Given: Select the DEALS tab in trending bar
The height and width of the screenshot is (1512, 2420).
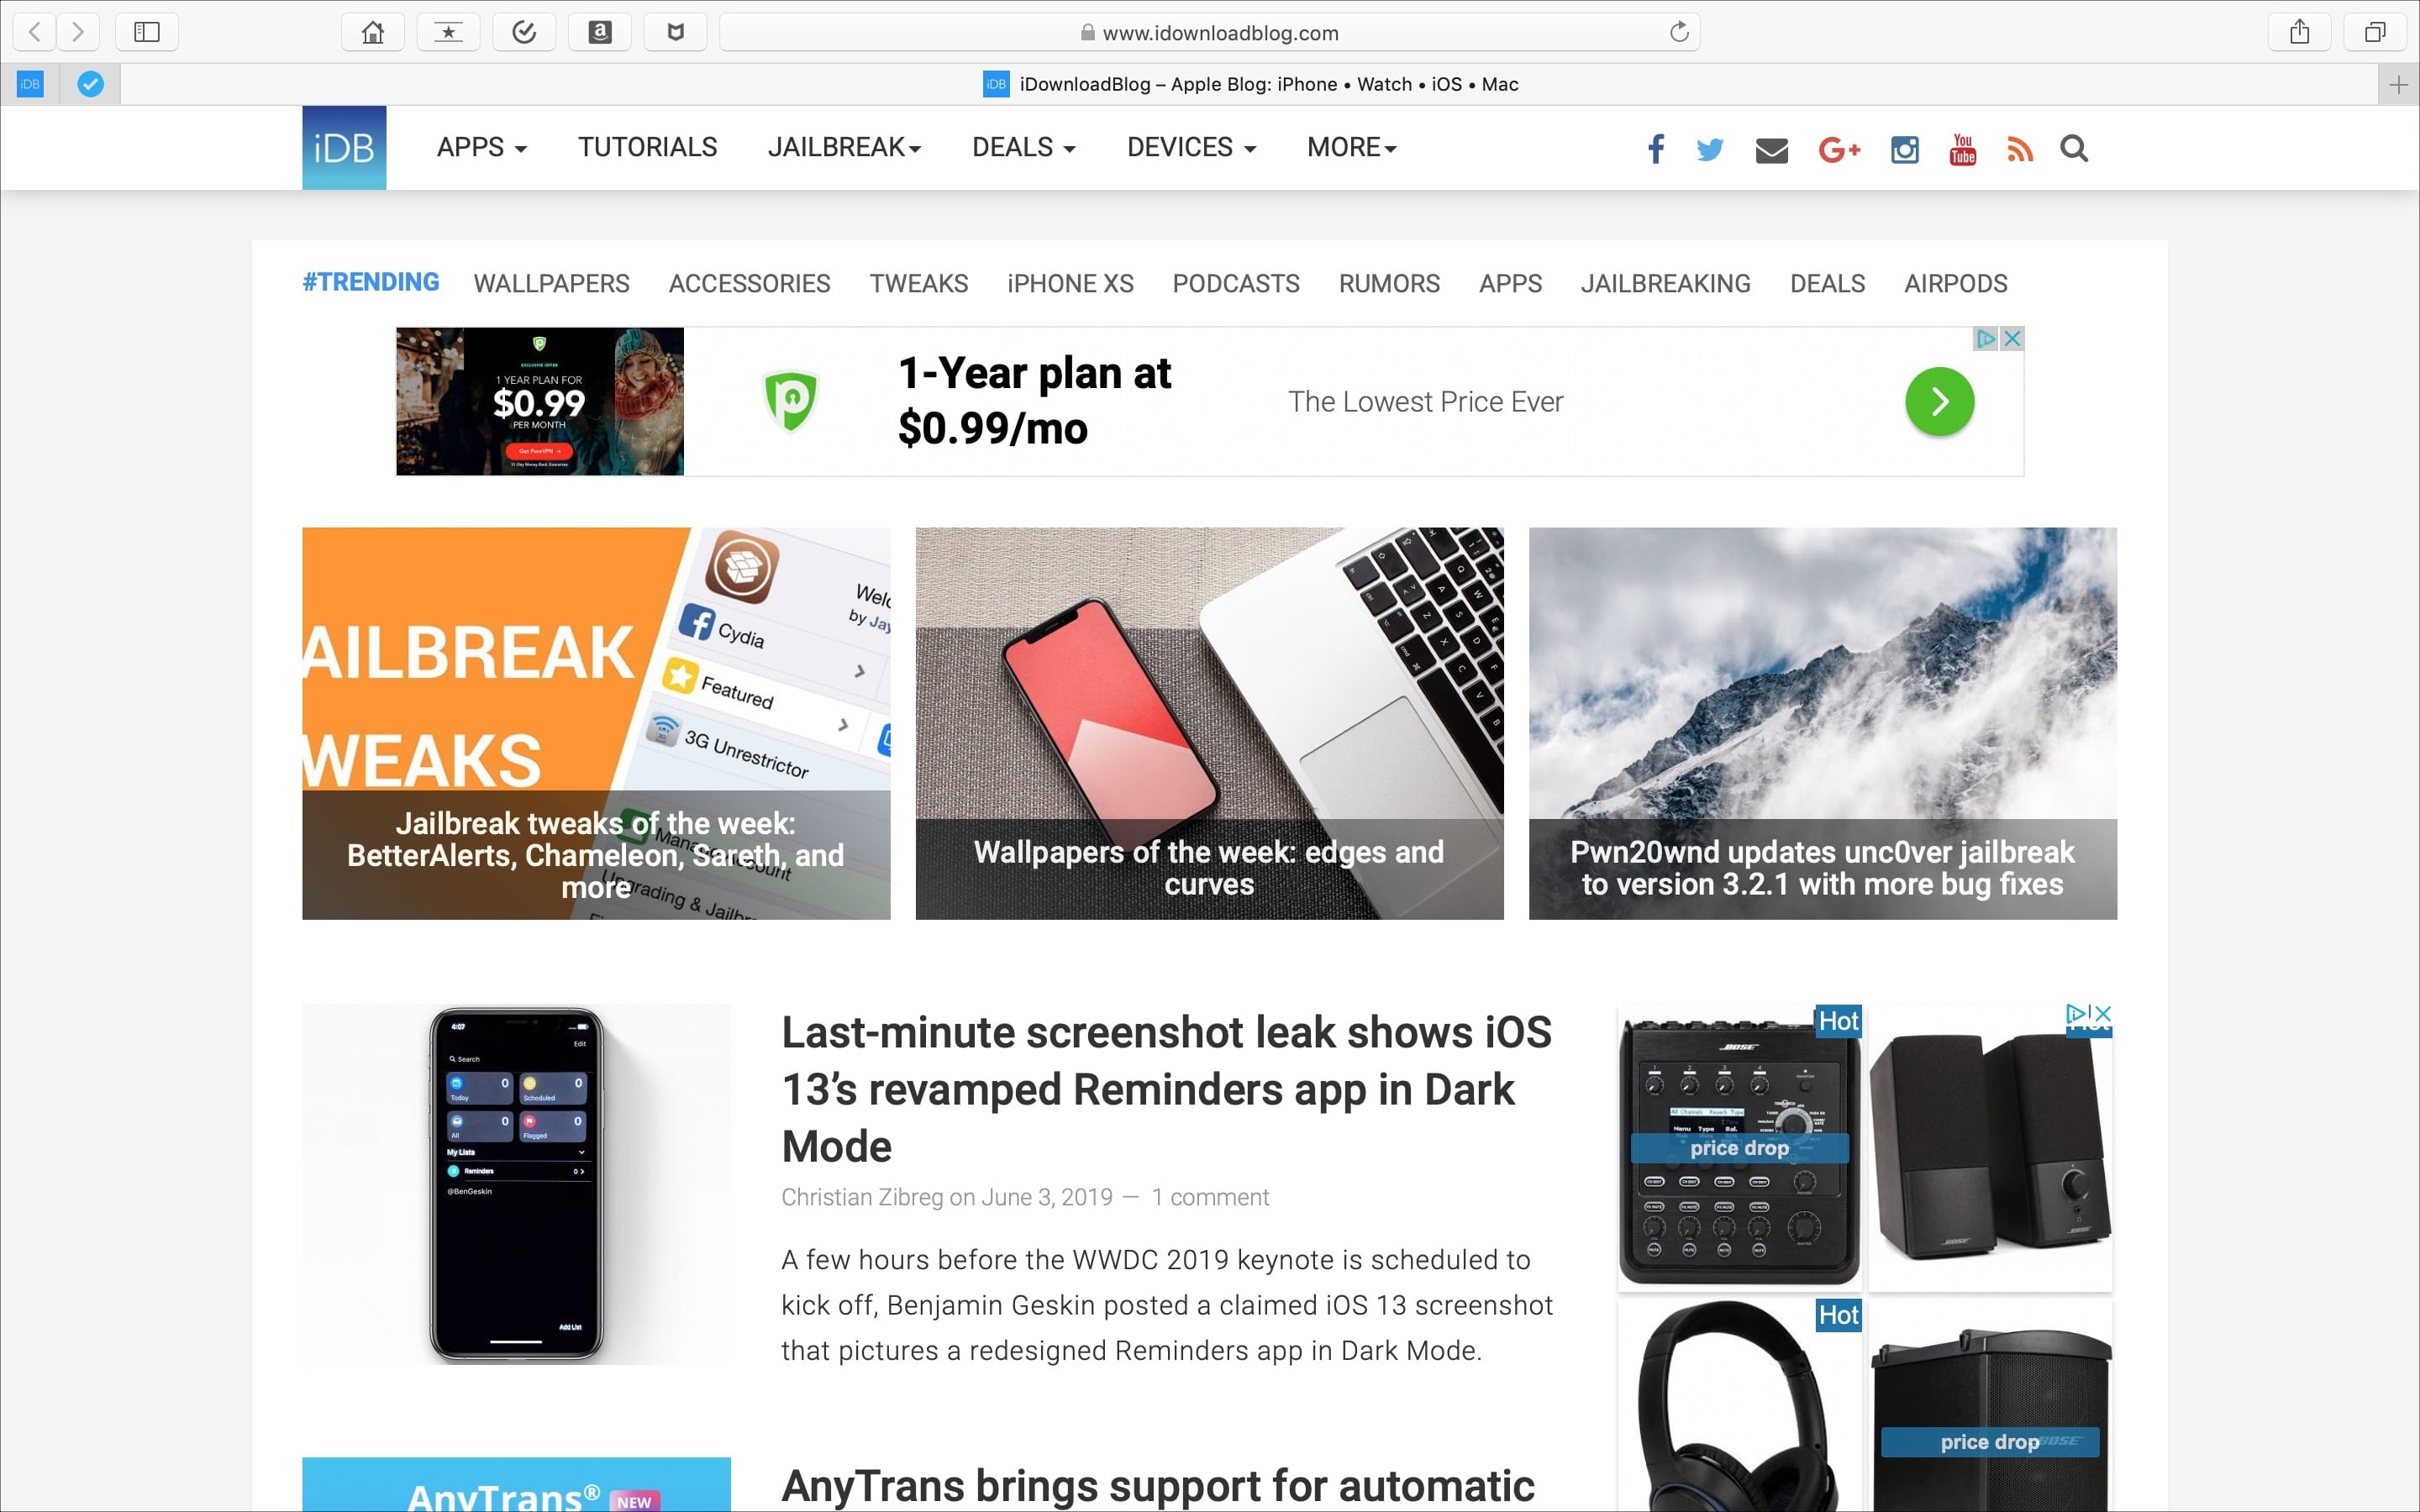Looking at the screenshot, I should click(1828, 284).
